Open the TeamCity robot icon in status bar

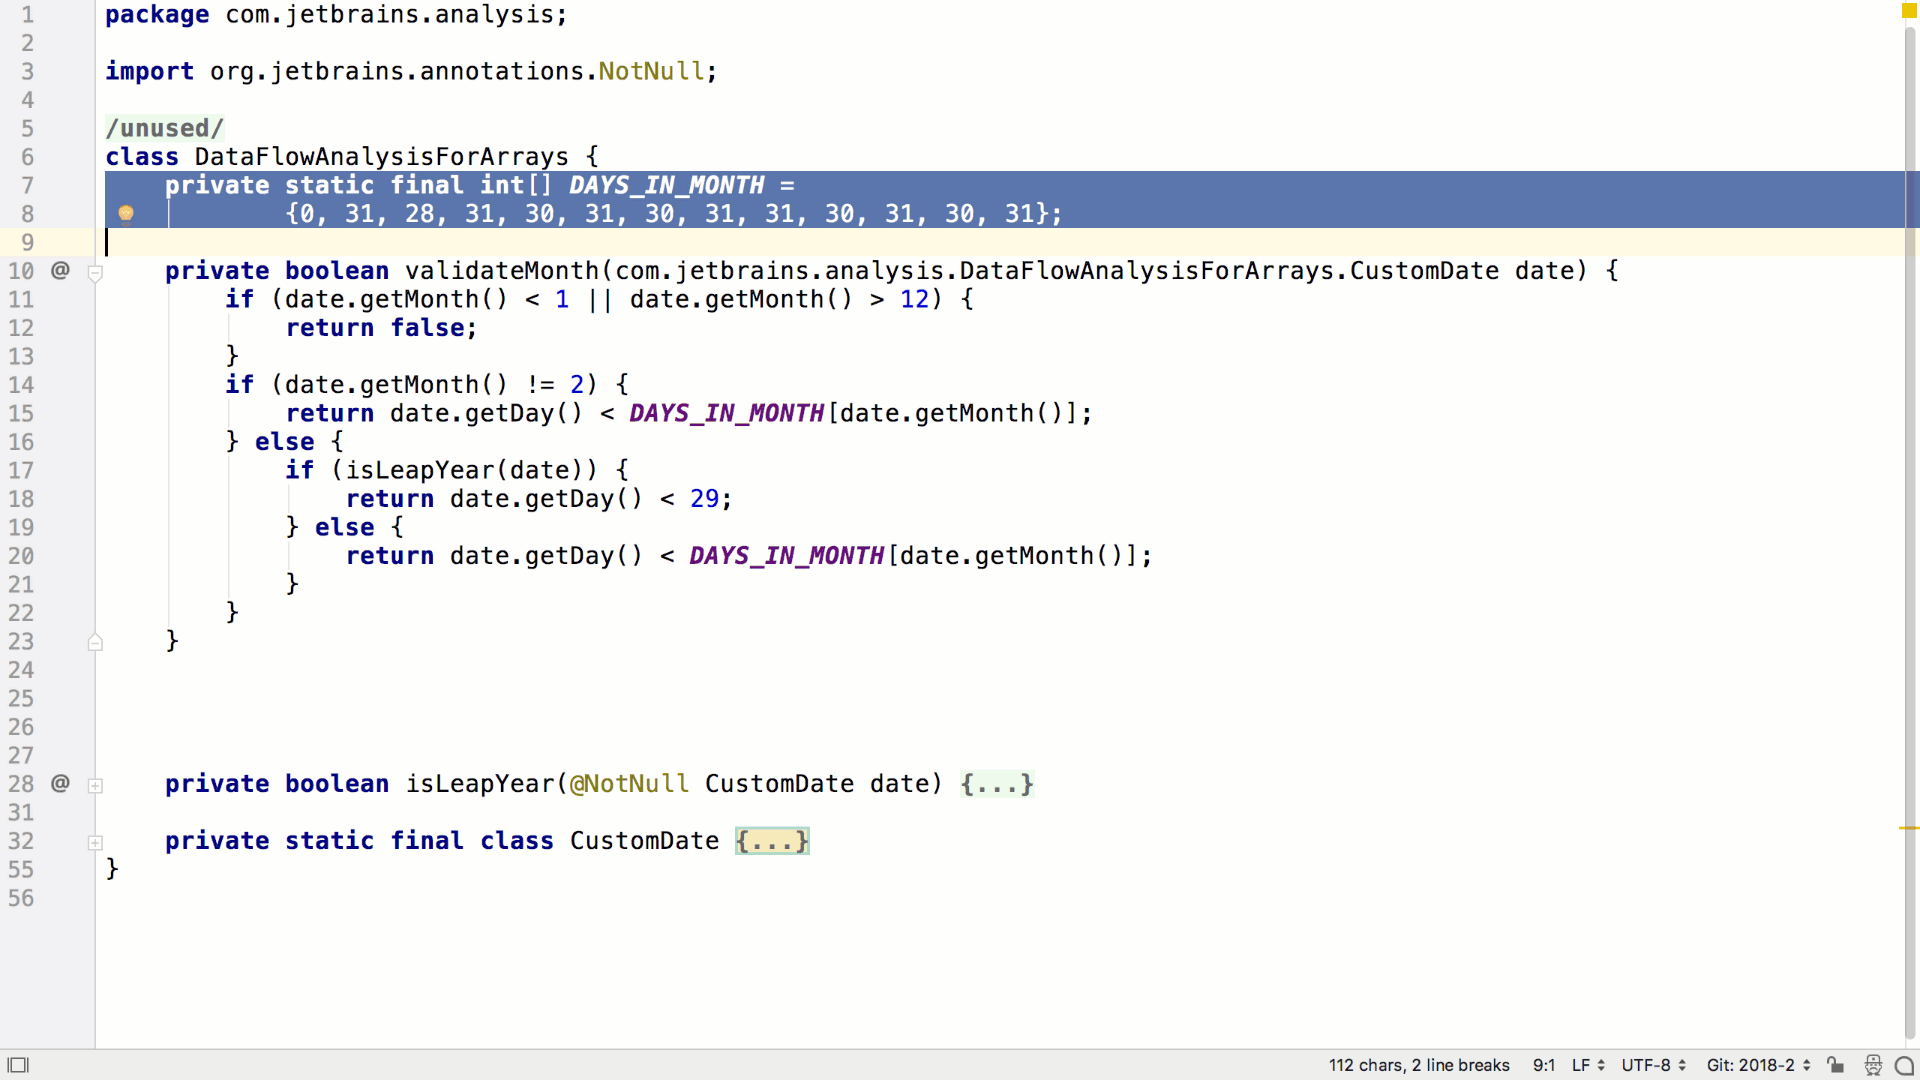[x=1873, y=1066]
